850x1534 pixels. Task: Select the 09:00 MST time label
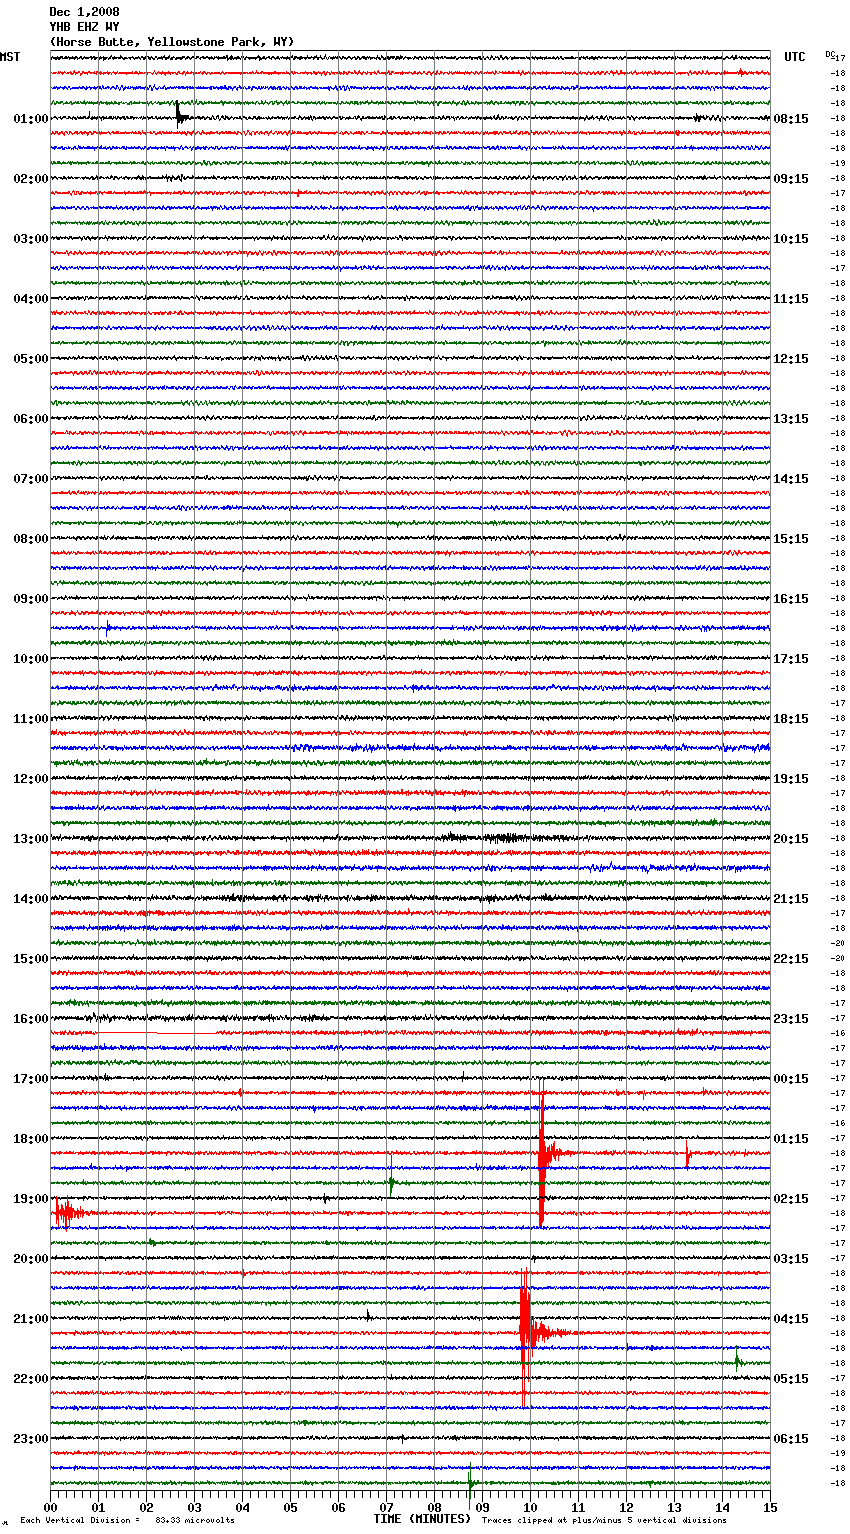pos(31,599)
